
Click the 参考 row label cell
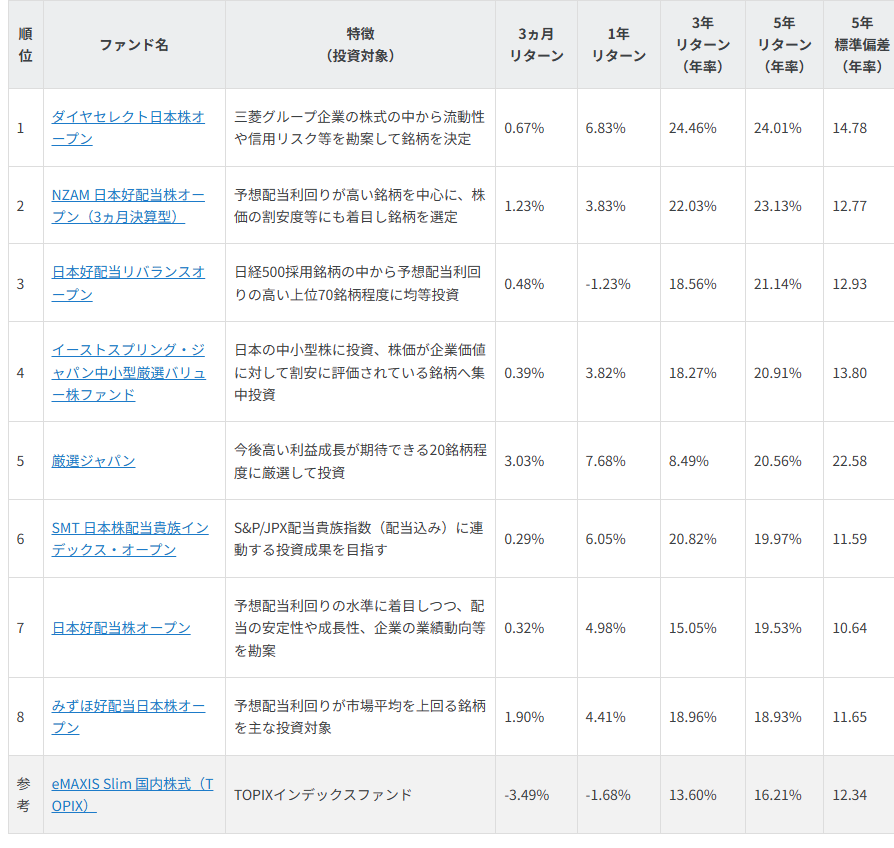pyautogui.click(x=24, y=795)
